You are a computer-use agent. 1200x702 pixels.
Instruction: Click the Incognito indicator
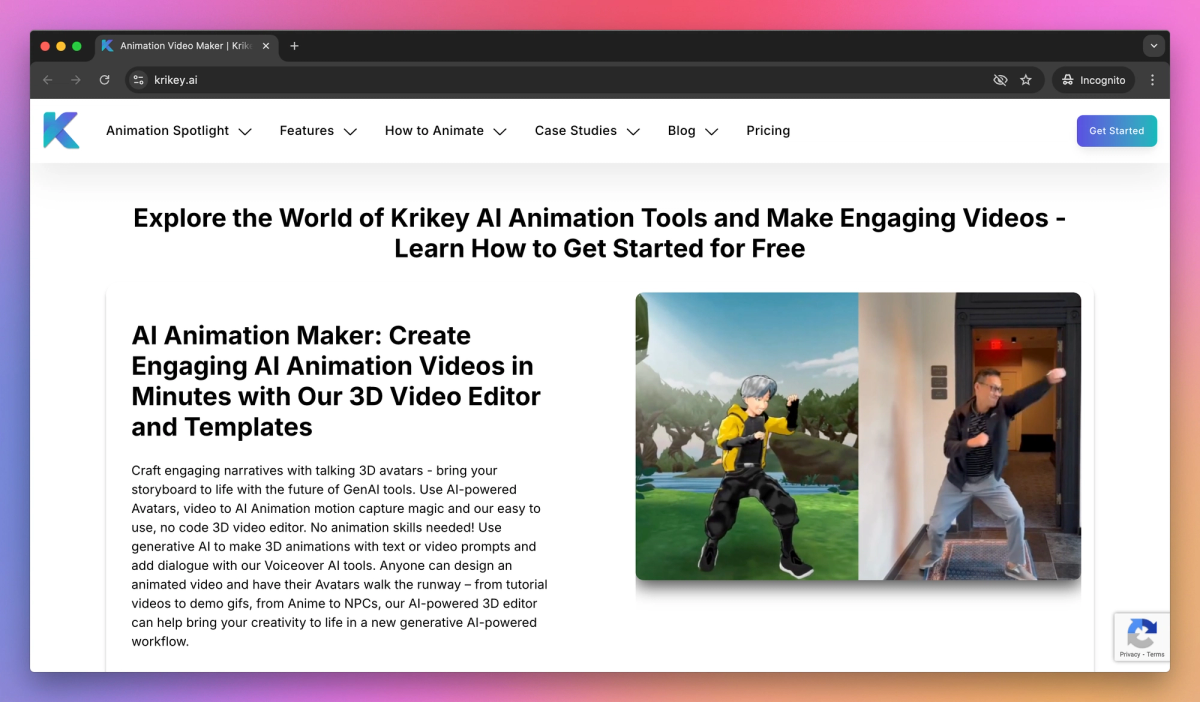1094,80
